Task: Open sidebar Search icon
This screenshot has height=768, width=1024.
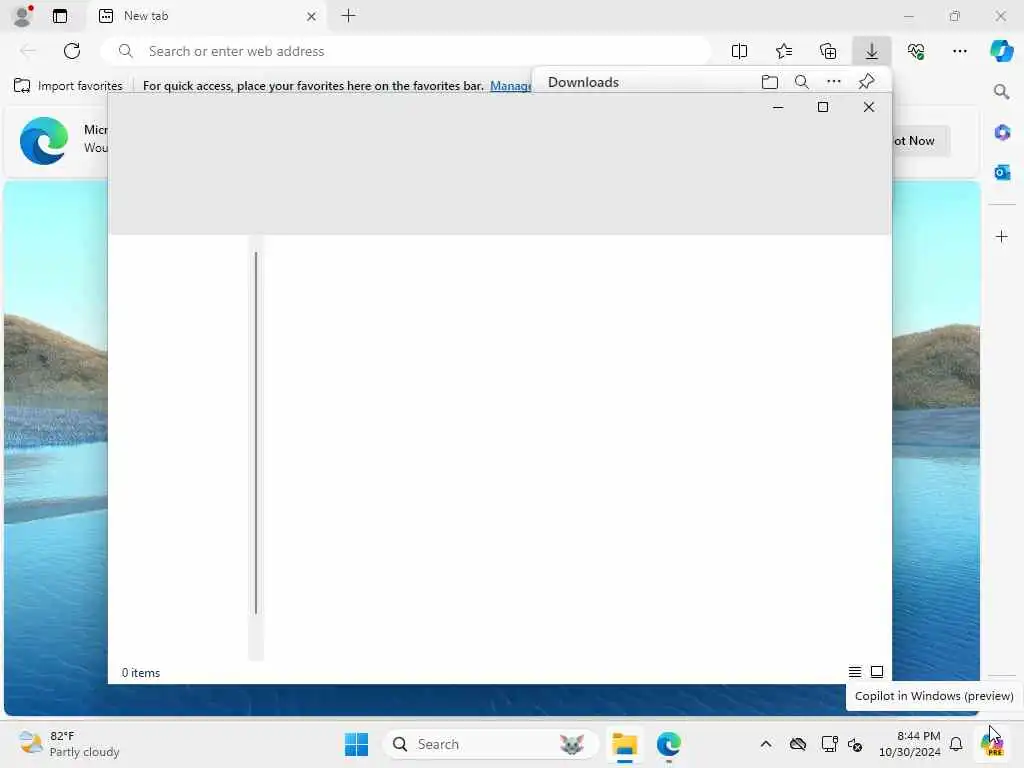Action: [x=1002, y=92]
